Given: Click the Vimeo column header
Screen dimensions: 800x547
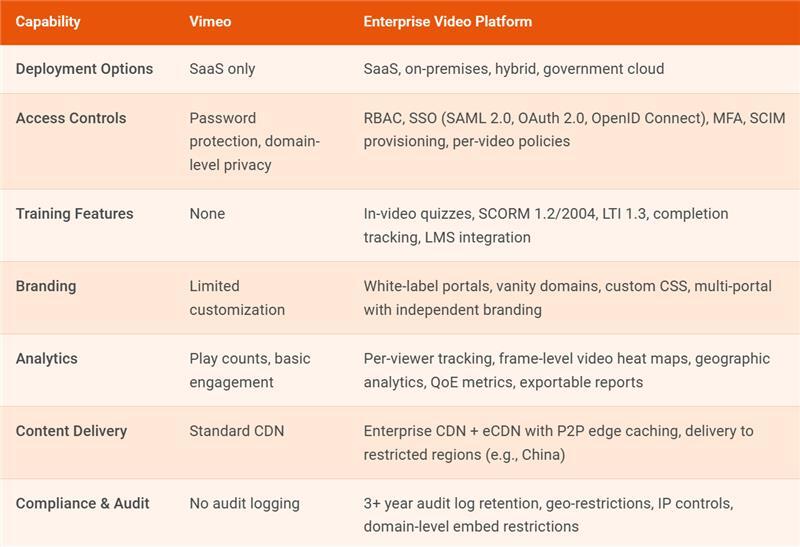Looking at the screenshot, I should point(212,21).
